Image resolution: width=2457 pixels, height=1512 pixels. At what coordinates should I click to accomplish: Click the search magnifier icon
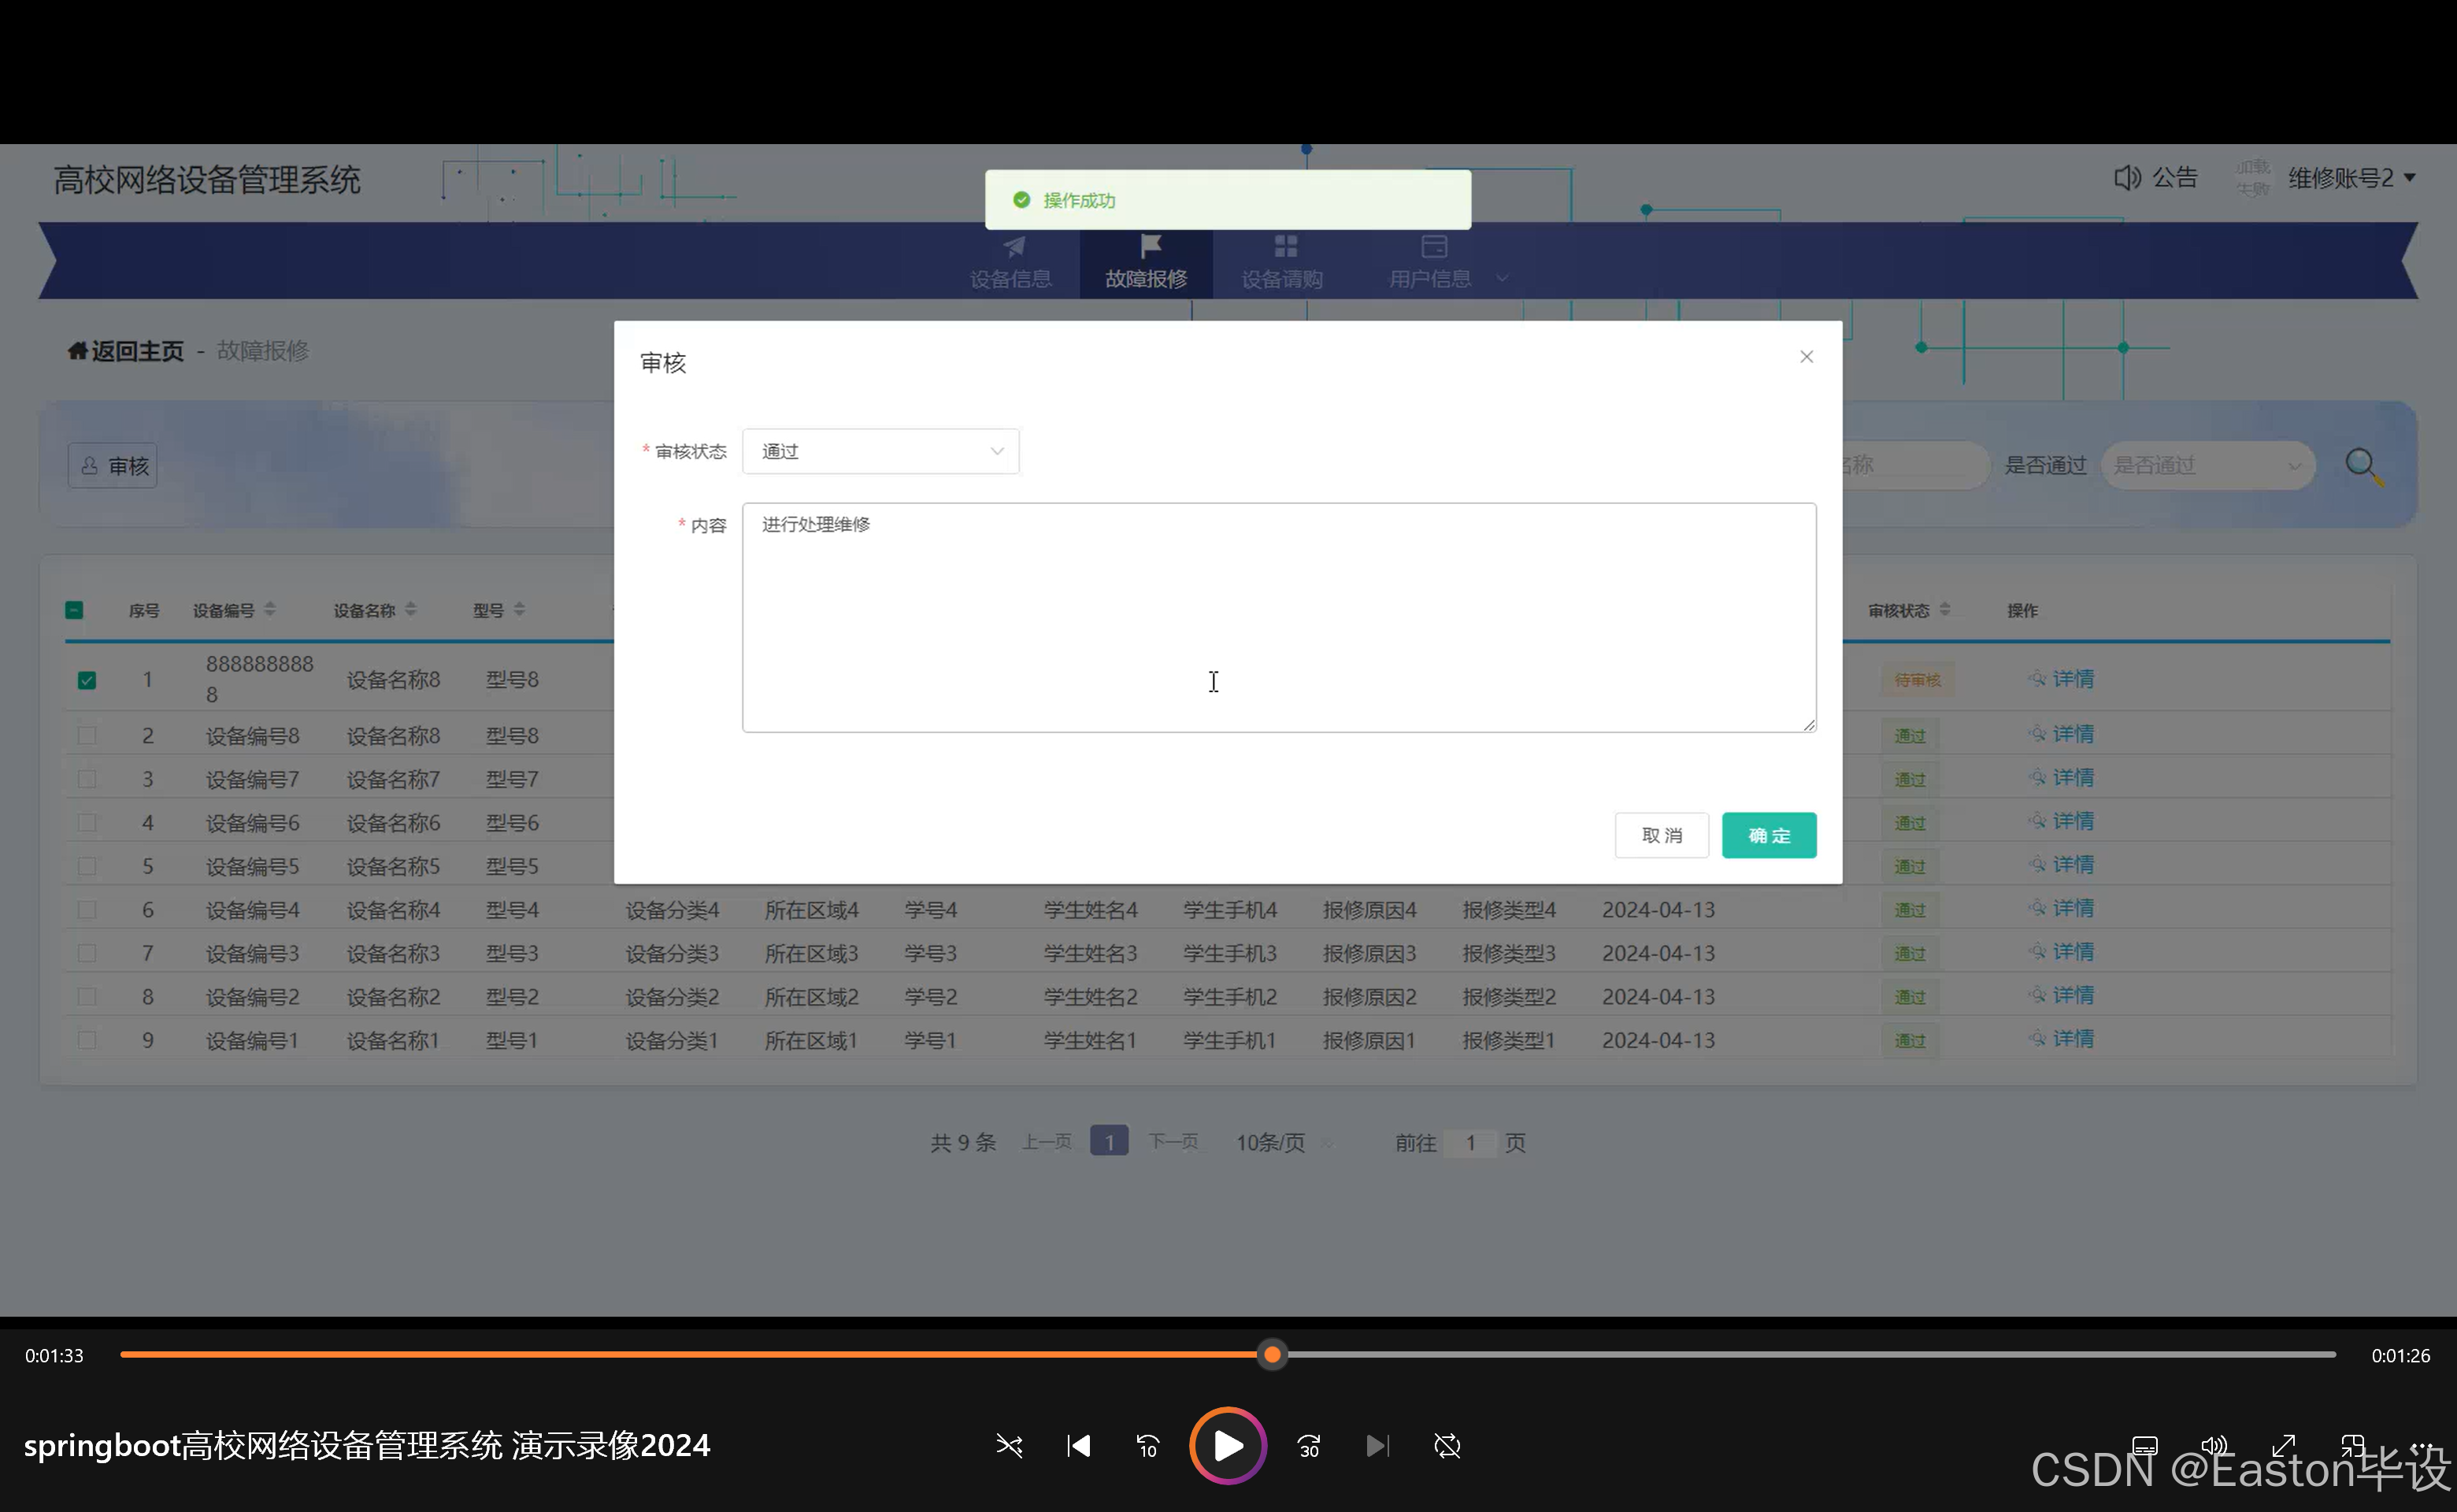coord(2363,466)
